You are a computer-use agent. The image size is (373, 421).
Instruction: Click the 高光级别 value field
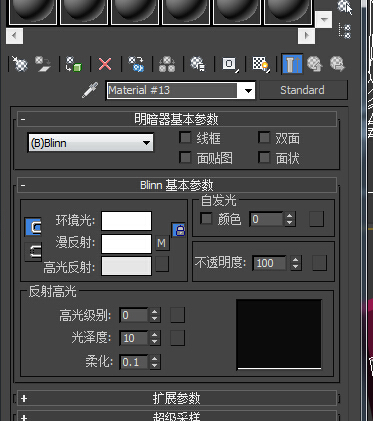[x=134, y=315]
